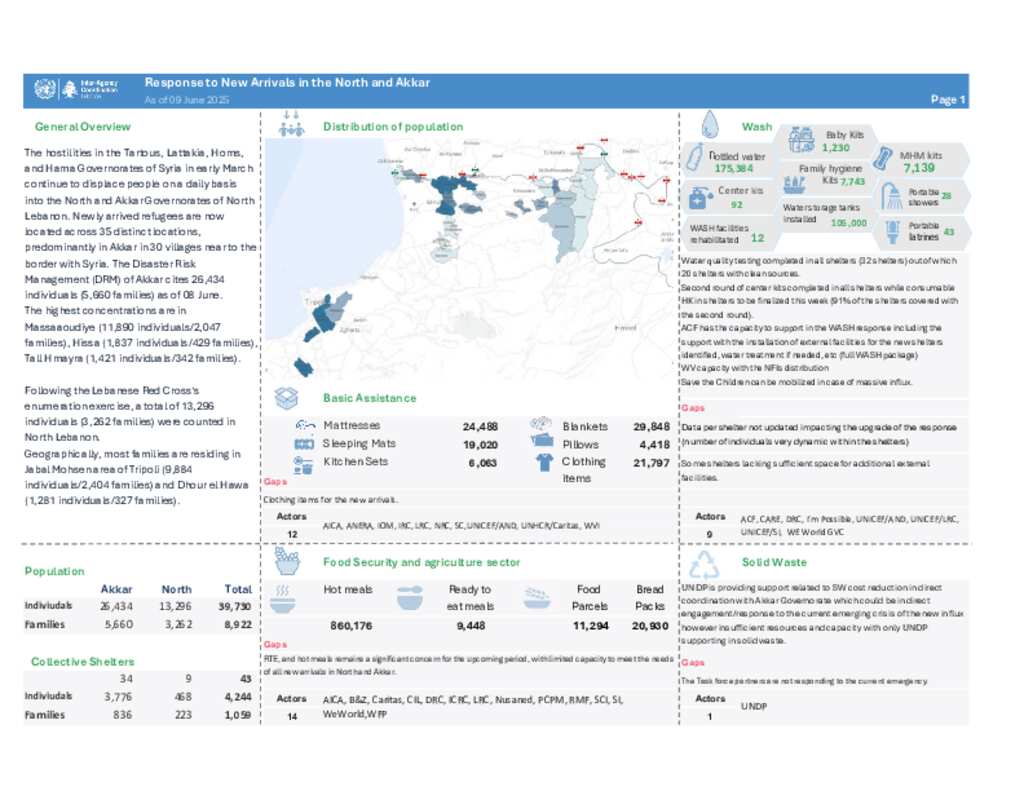Click the UN emblem logo in header
The width and height of the screenshot is (1024, 791).
point(42,90)
